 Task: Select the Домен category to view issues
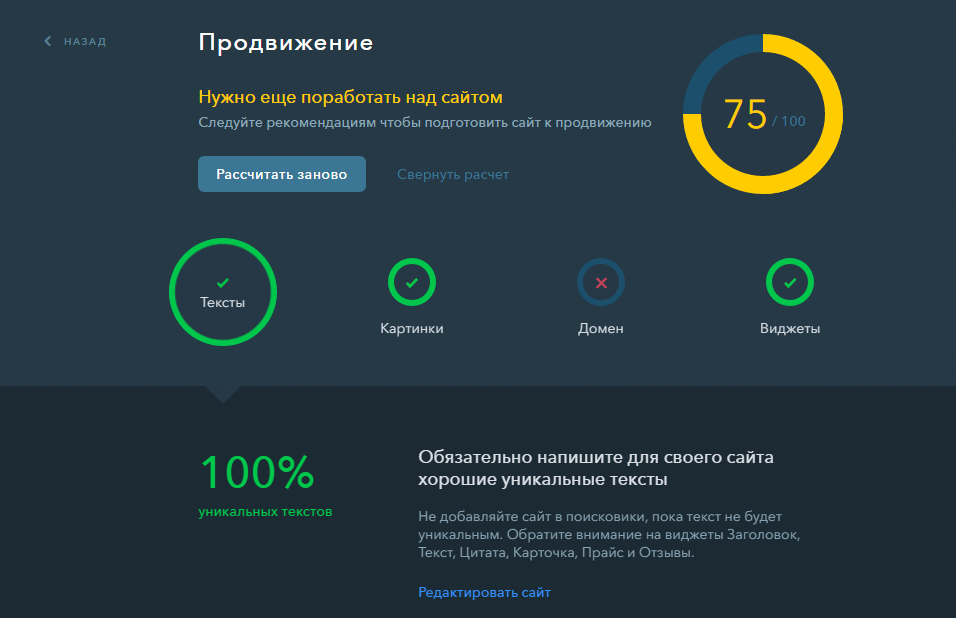click(x=600, y=293)
